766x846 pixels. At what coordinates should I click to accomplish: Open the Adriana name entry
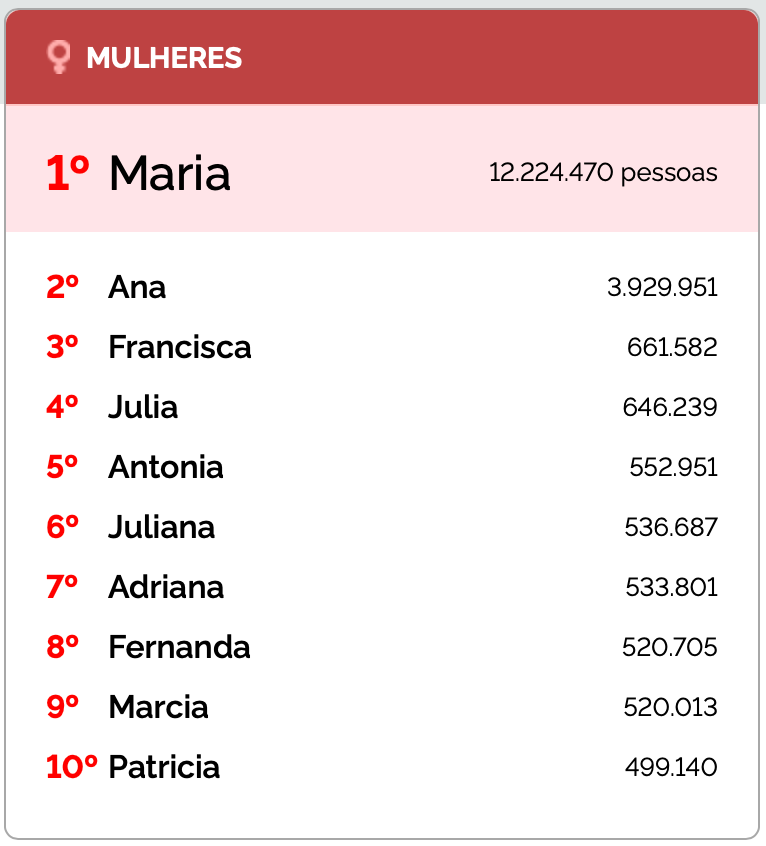tap(166, 588)
